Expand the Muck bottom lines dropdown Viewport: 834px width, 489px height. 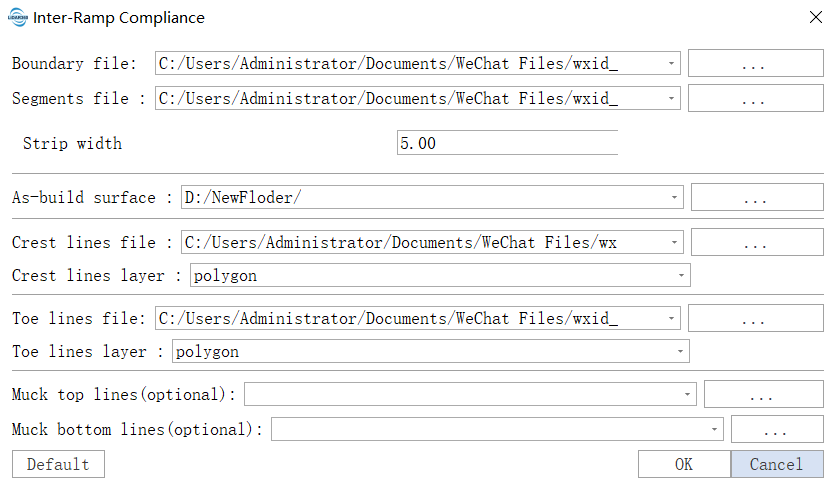pyautogui.click(x=714, y=430)
